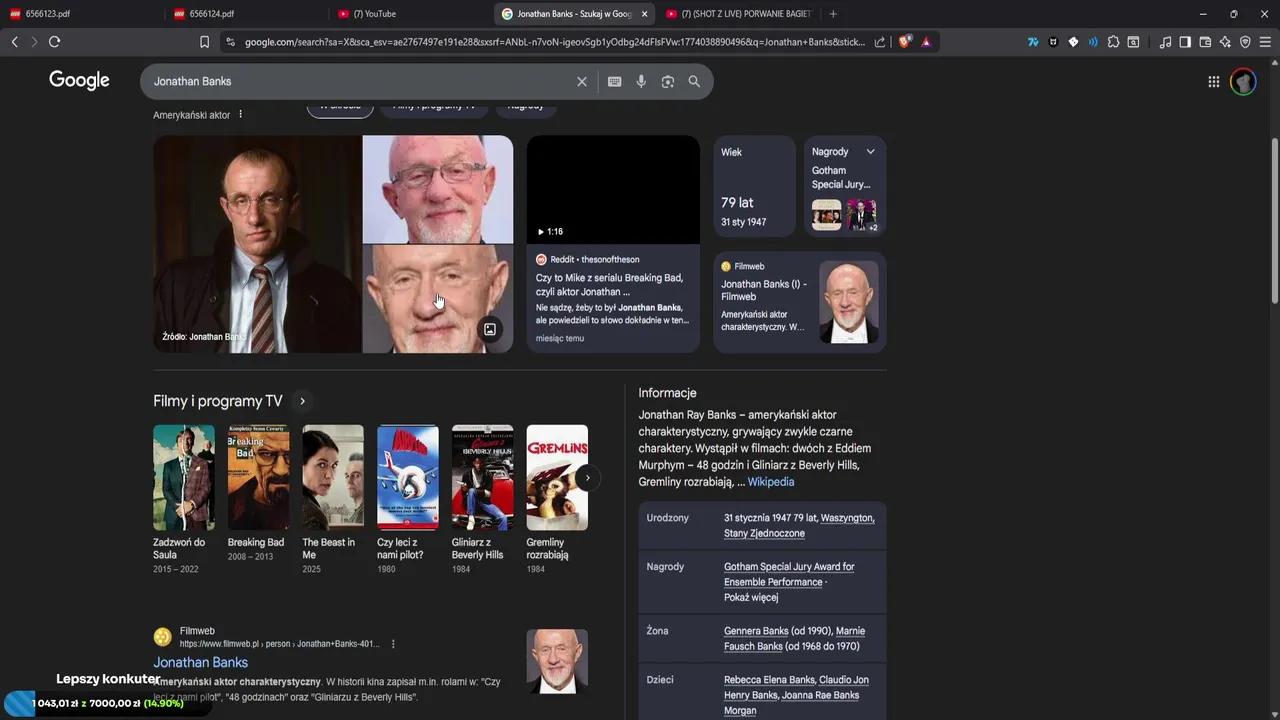Open large Jonathan Banks portrait photo
This screenshot has height=720, width=1280.
(257, 244)
